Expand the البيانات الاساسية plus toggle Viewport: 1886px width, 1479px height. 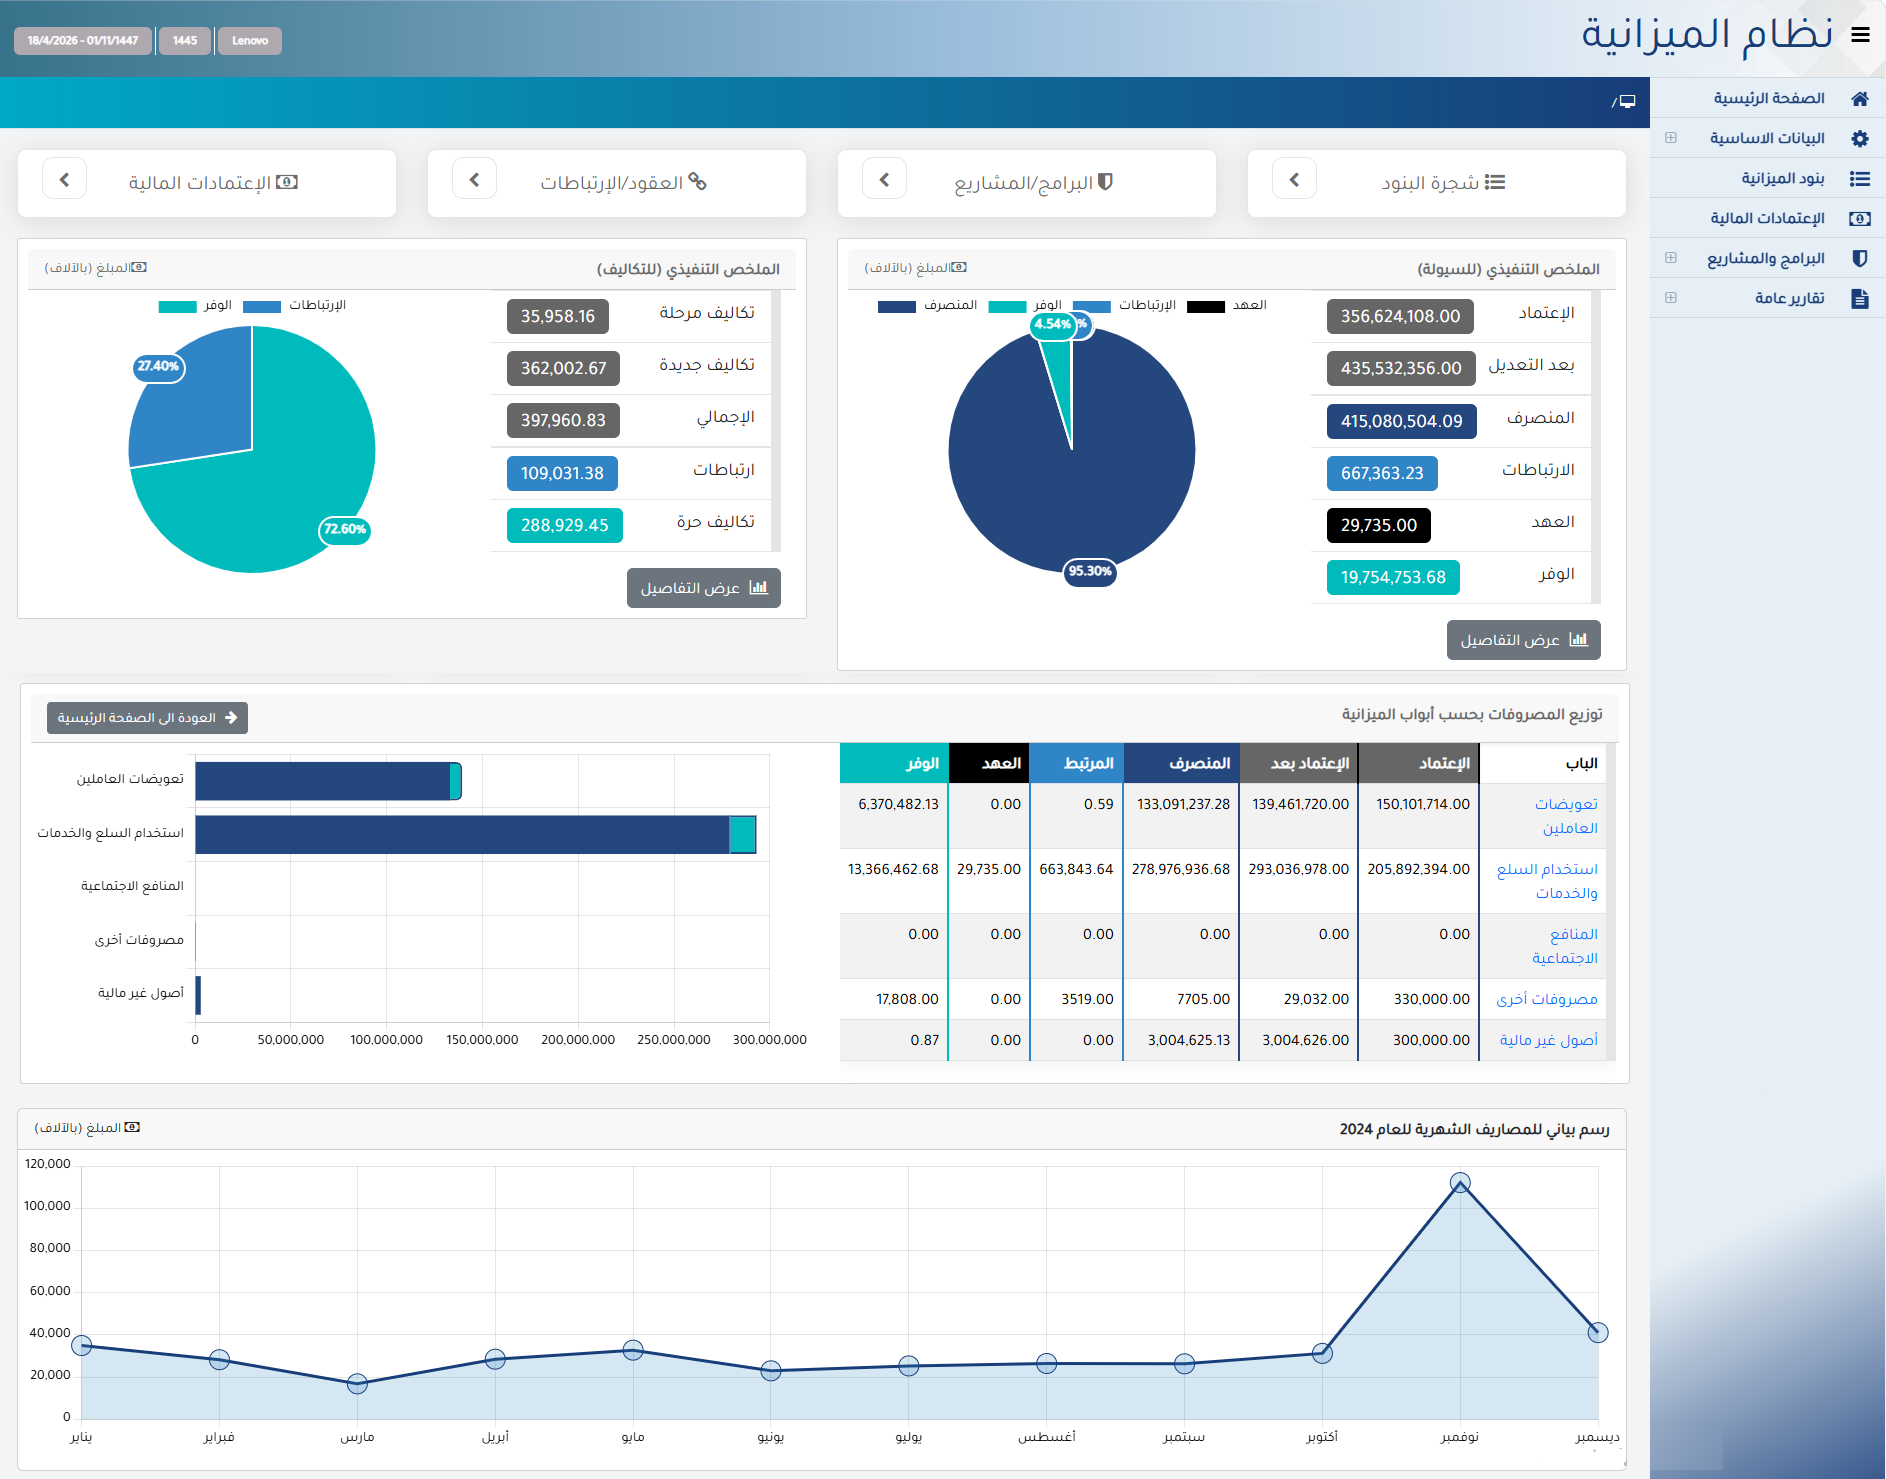tap(1671, 138)
